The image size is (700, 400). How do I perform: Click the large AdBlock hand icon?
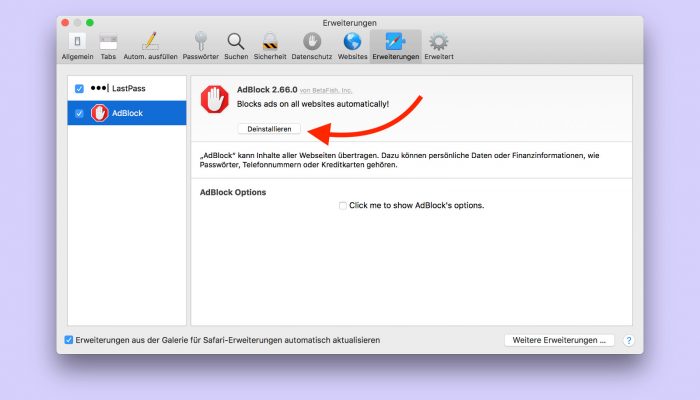pos(214,99)
